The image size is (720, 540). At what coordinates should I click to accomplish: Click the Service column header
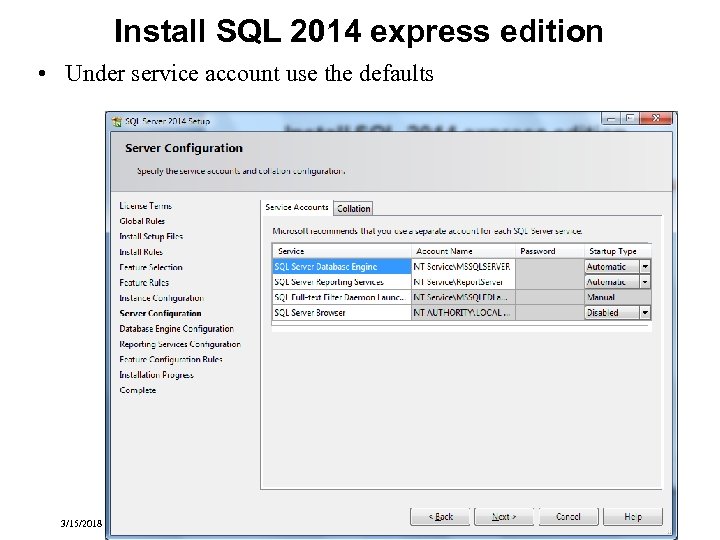click(342, 251)
